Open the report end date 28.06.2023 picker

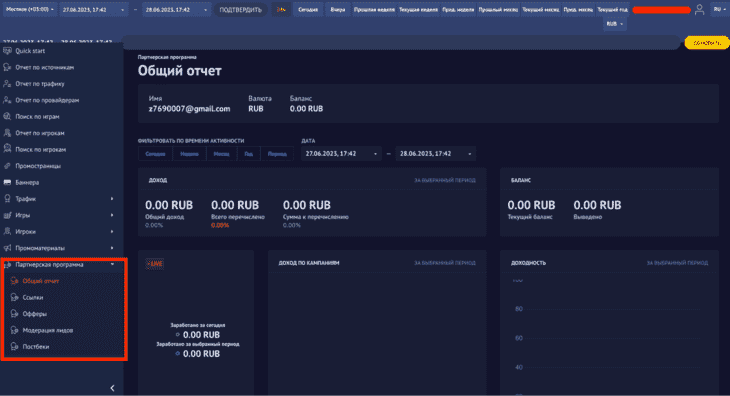[436, 154]
